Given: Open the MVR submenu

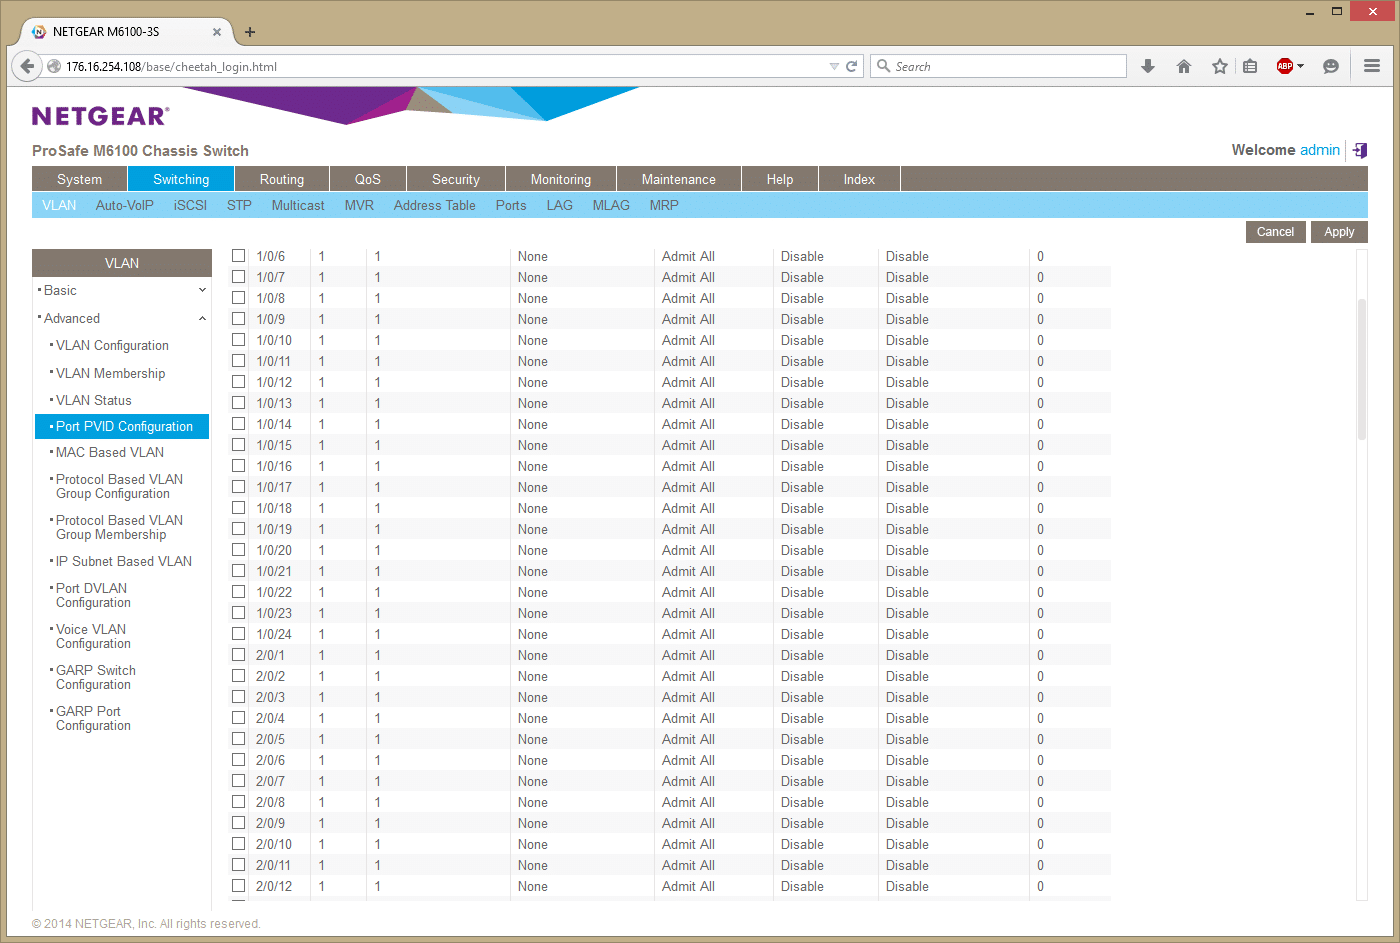Looking at the screenshot, I should point(359,205).
